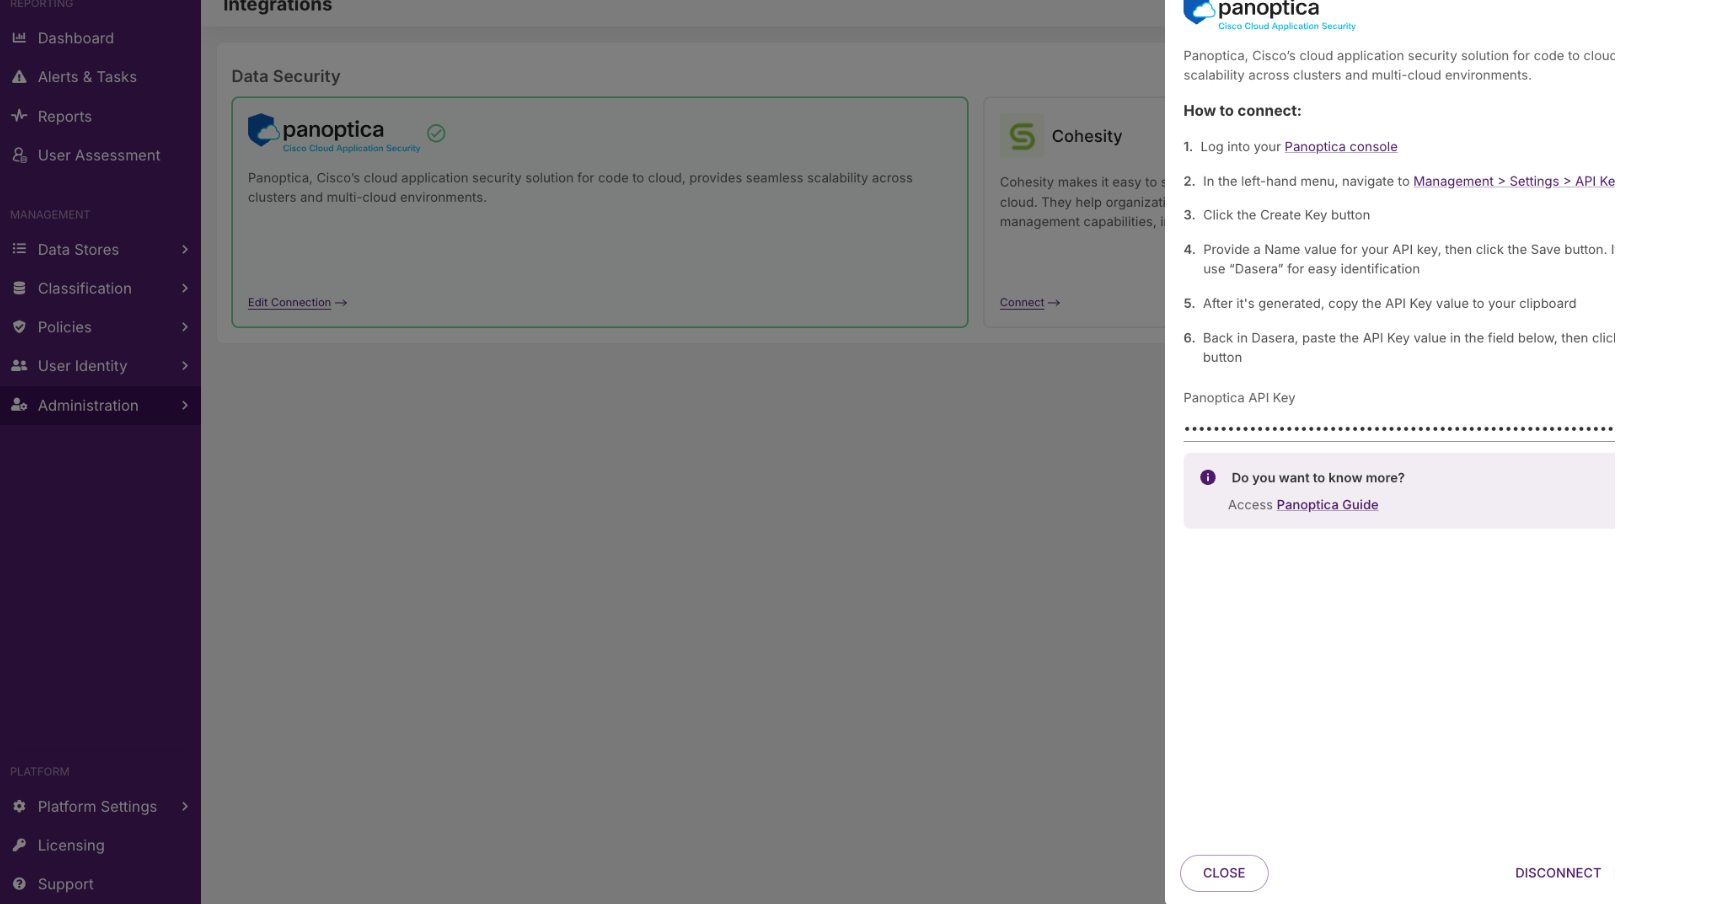
Task: Follow the Management > Settings > API Key link
Action: [x=1514, y=181]
